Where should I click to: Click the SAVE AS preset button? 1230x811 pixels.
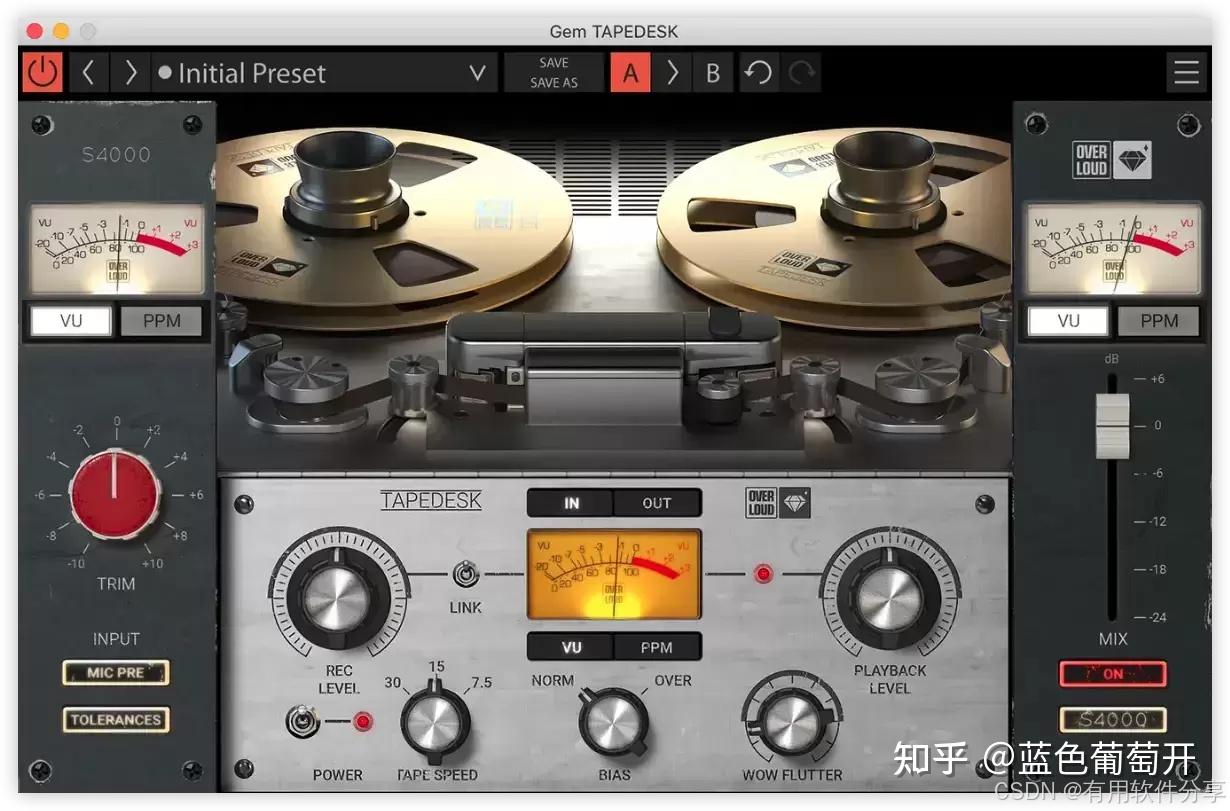pos(553,83)
